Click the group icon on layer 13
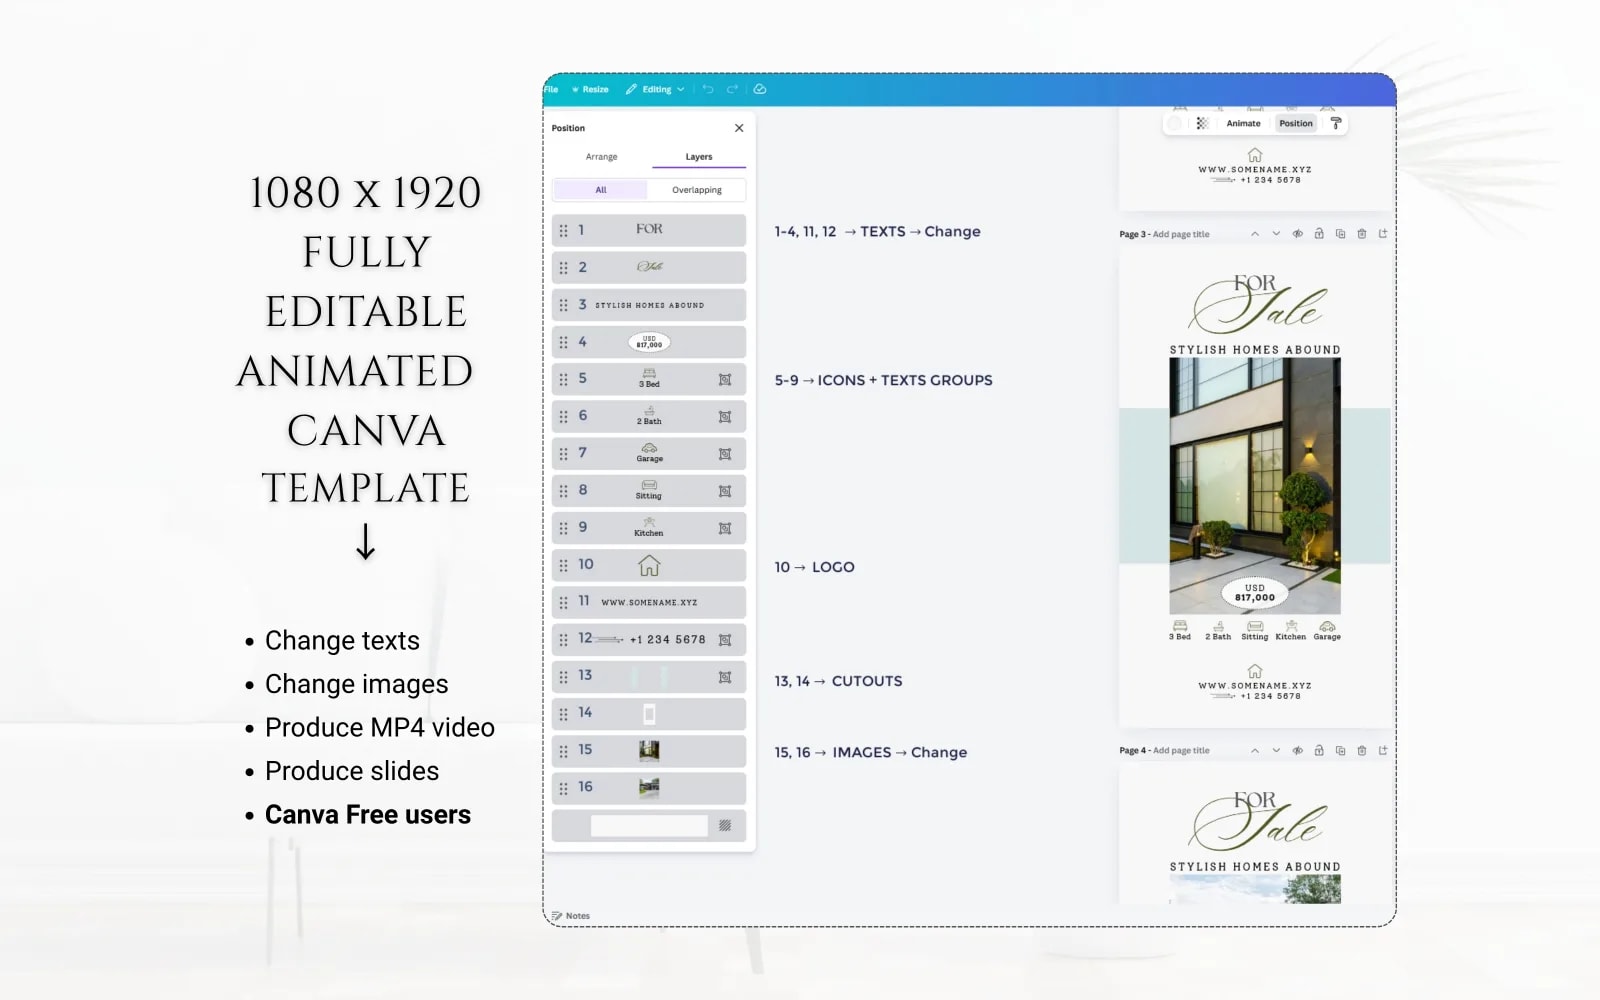 [725, 677]
